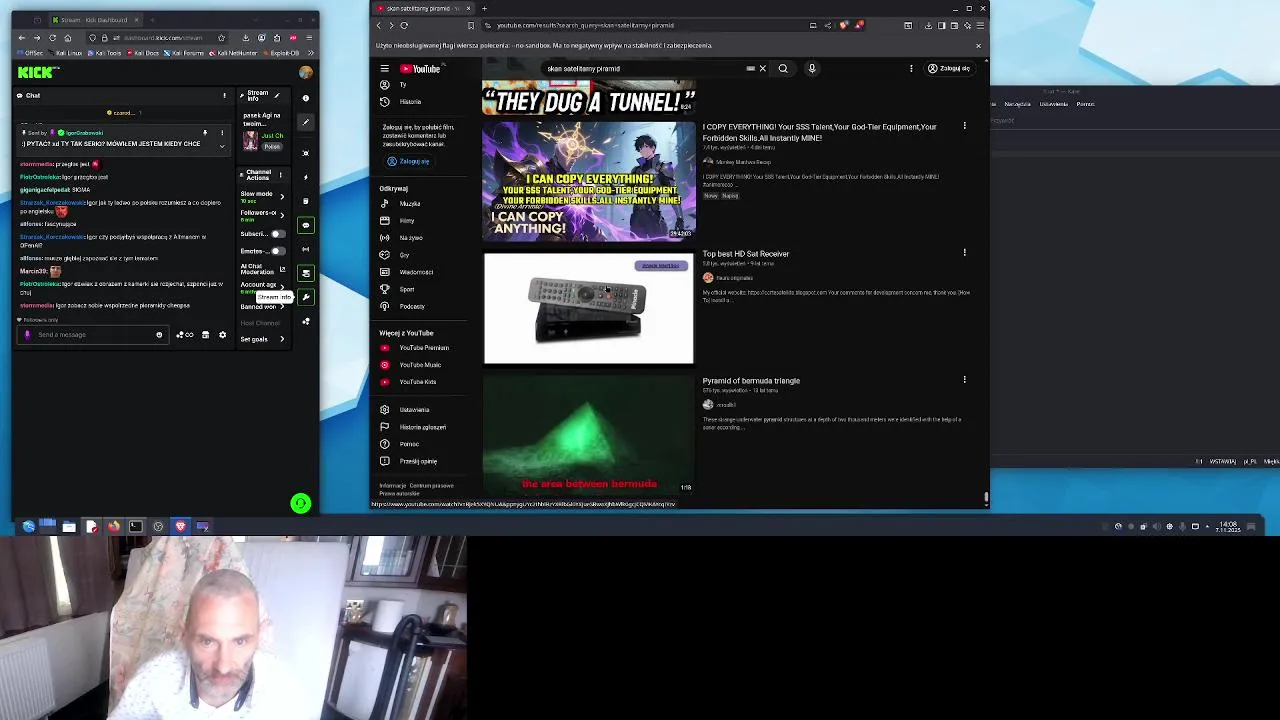Click the lightning bolt icon in Kick sidebar
This screenshot has height=720, width=1280.
(x=306, y=177)
